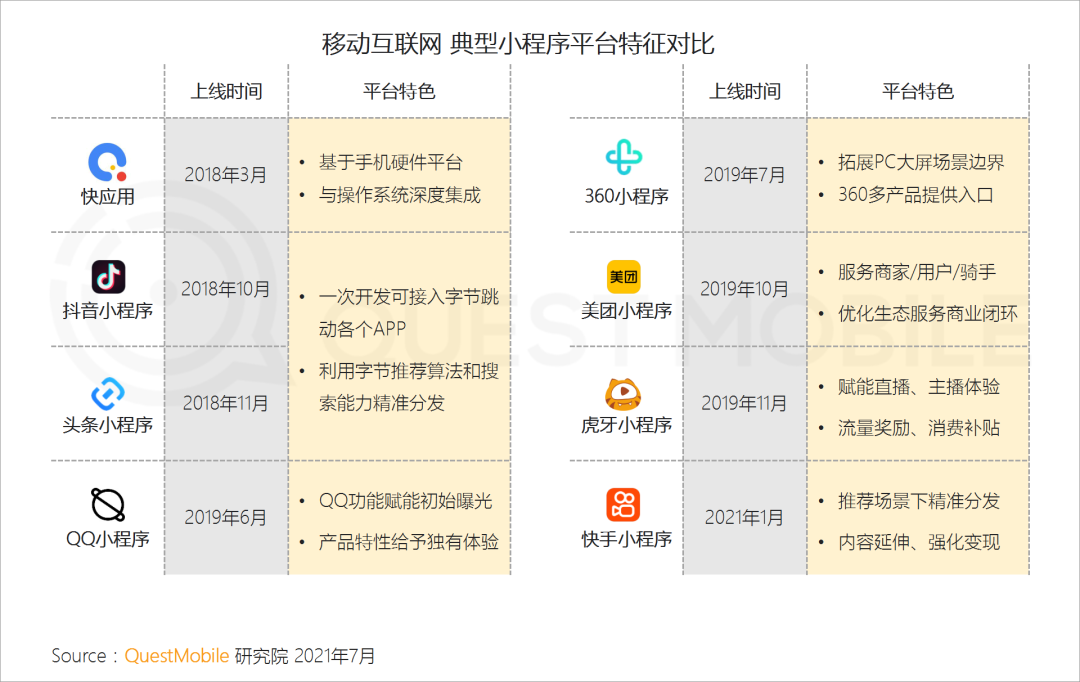This screenshot has height=682, width=1080.
Task: Click the date cell 2021年1月
Action: point(745,517)
